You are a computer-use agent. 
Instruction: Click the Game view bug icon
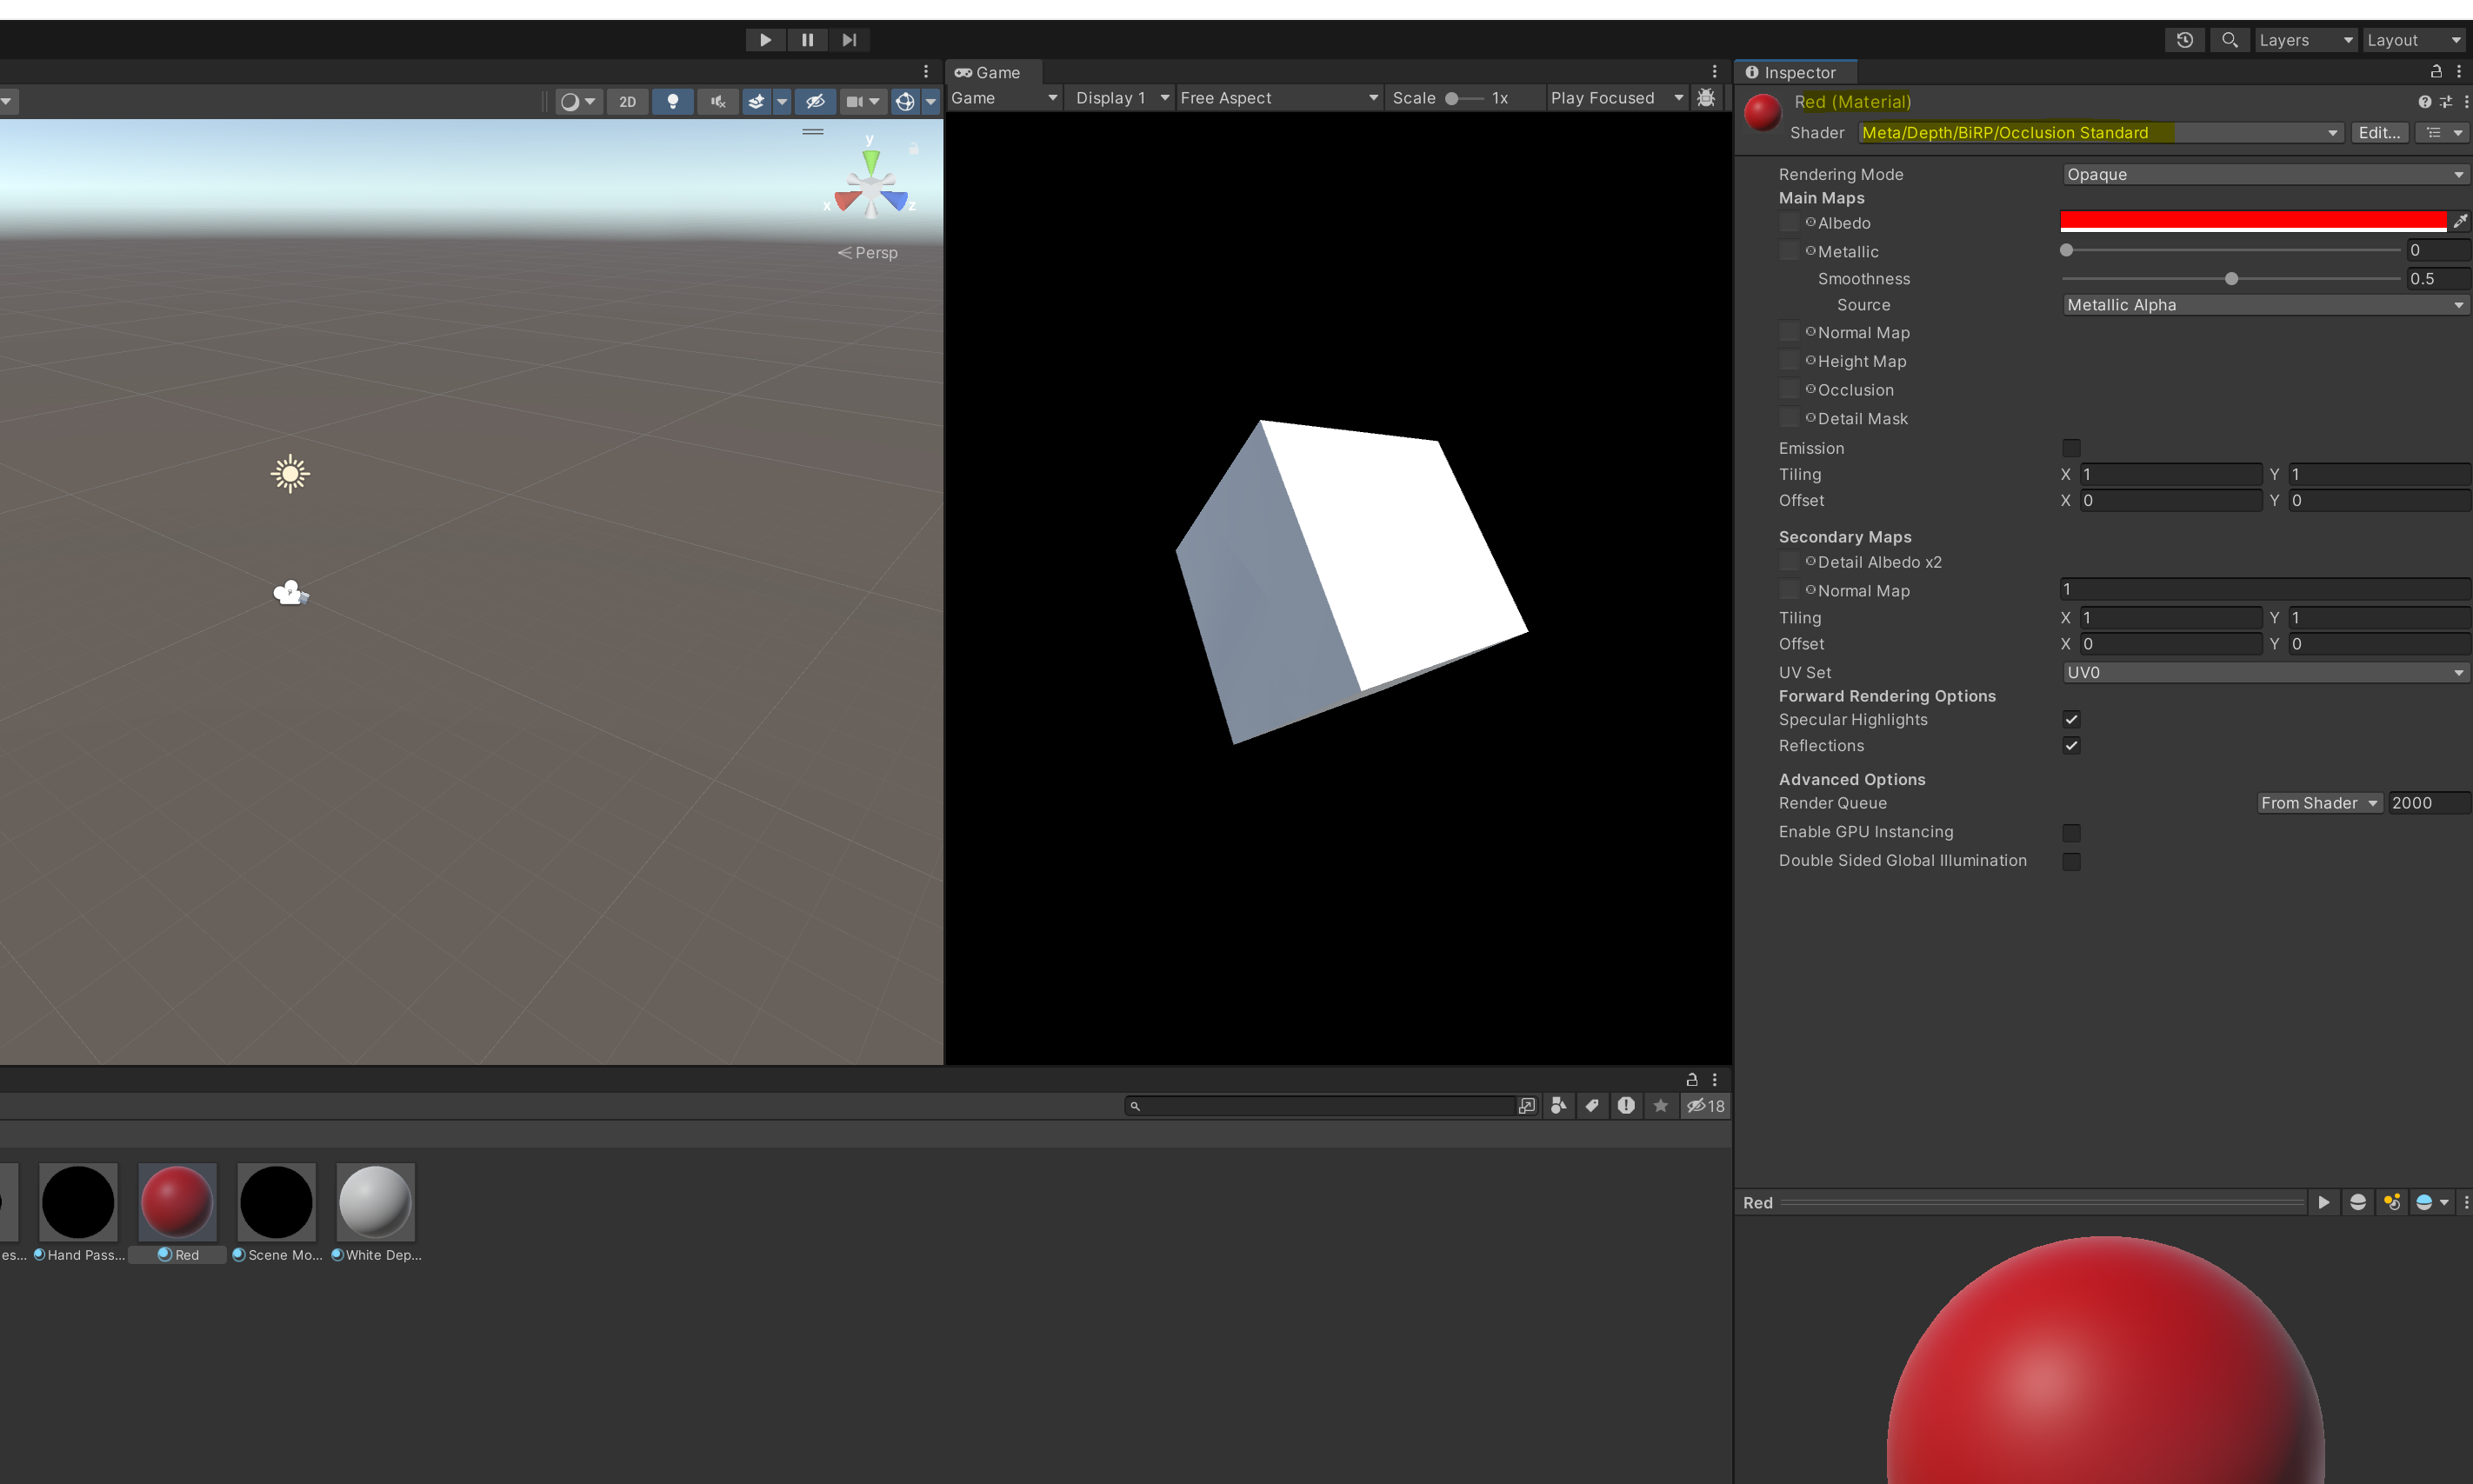pyautogui.click(x=1706, y=98)
